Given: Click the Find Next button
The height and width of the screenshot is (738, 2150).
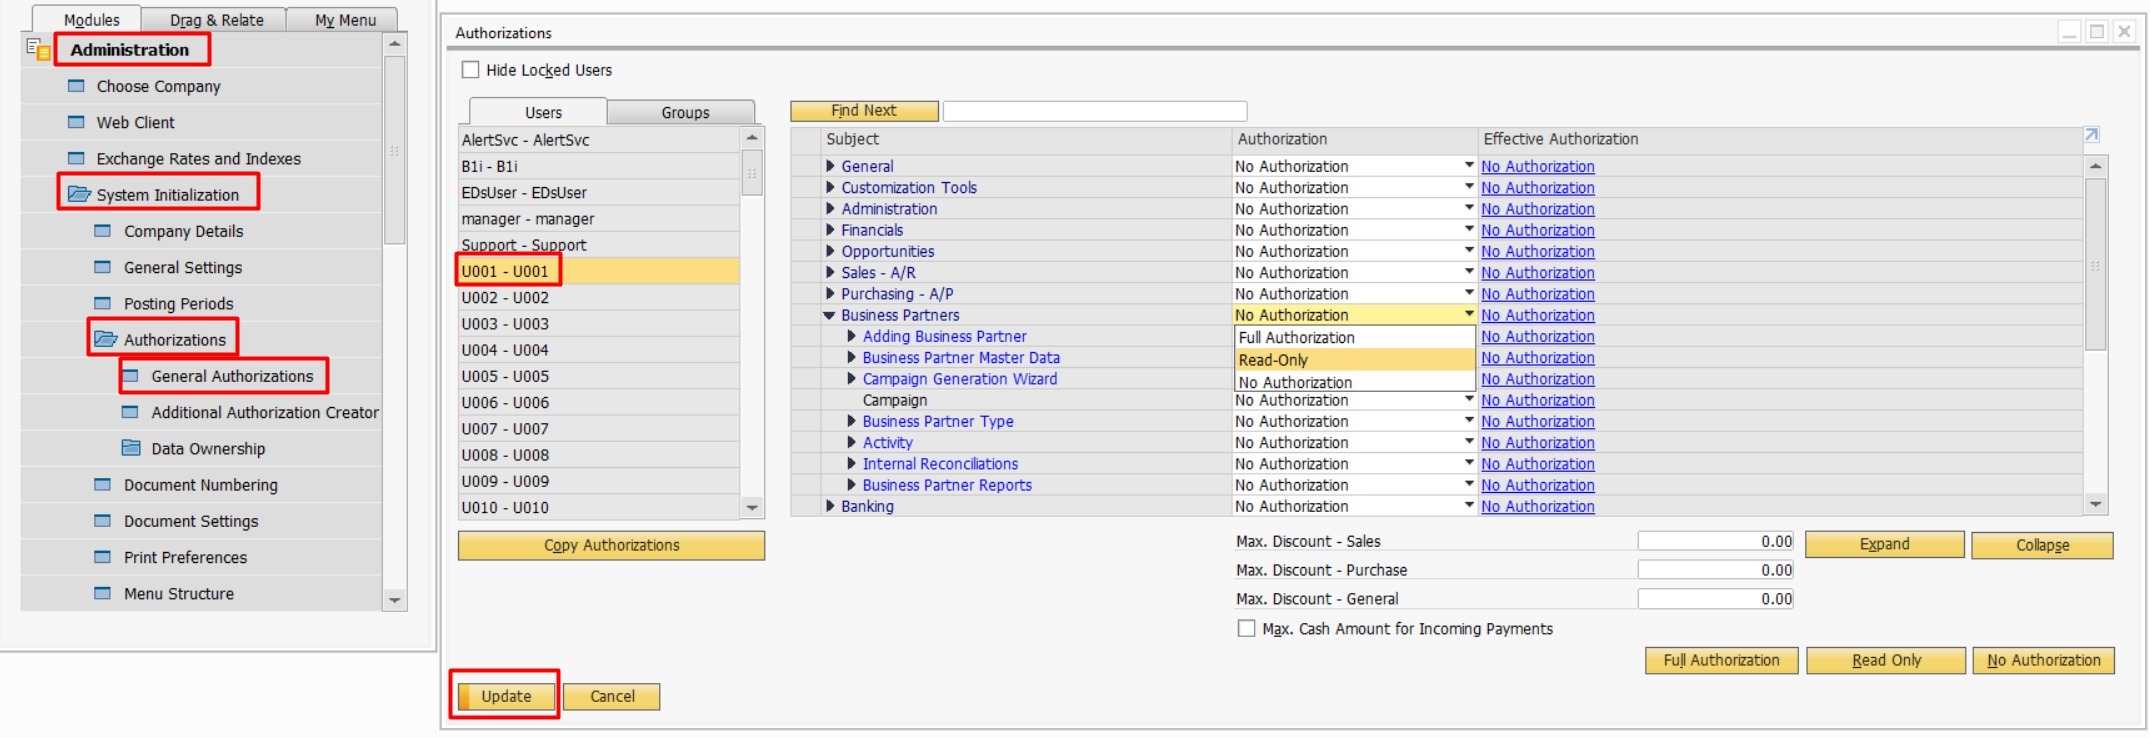Looking at the screenshot, I should tap(864, 110).
